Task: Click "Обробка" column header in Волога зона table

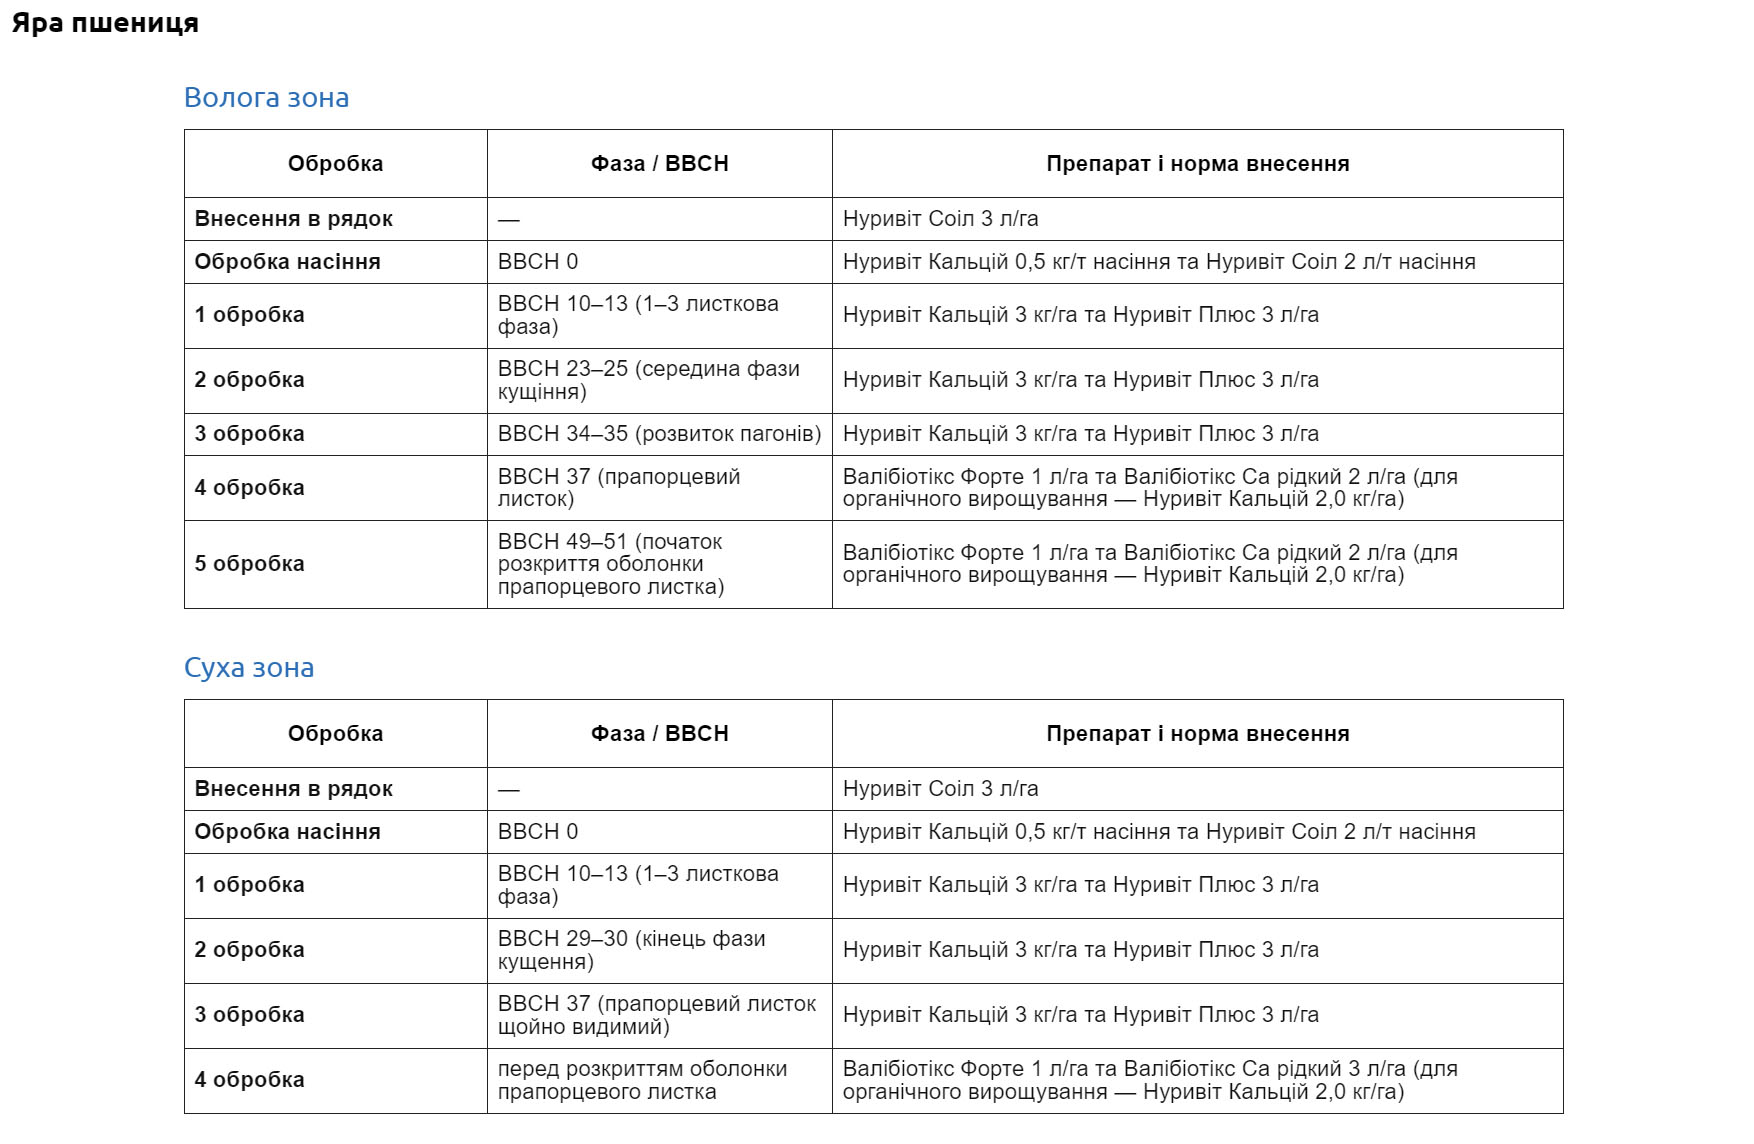Action: coord(336,163)
